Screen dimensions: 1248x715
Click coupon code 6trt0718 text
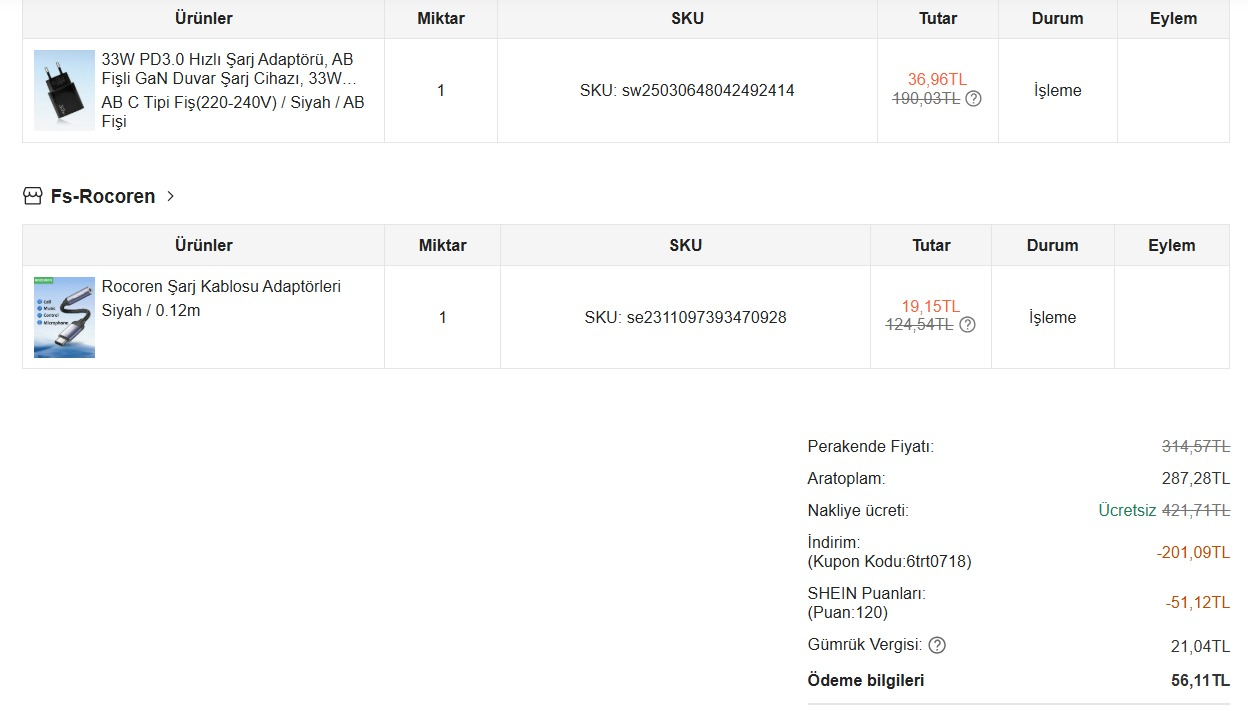pyautogui.click(x=889, y=562)
